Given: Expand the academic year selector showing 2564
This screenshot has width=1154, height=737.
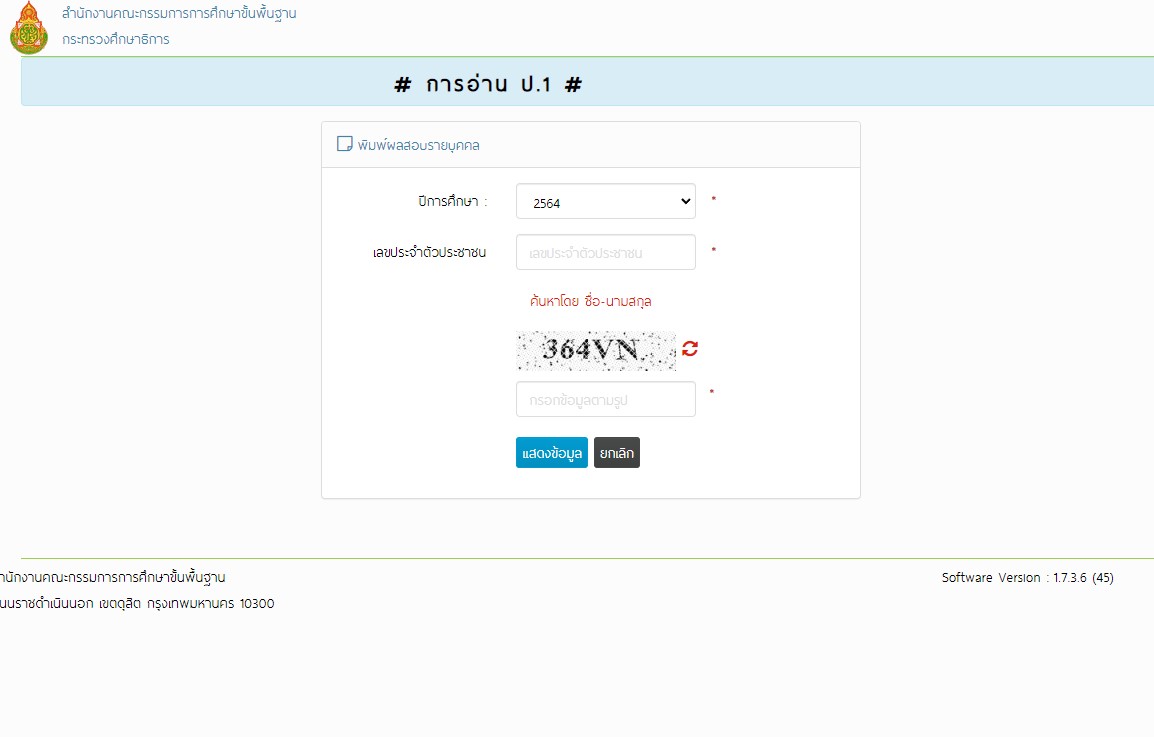Looking at the screenshot, I should coord(605,201).
